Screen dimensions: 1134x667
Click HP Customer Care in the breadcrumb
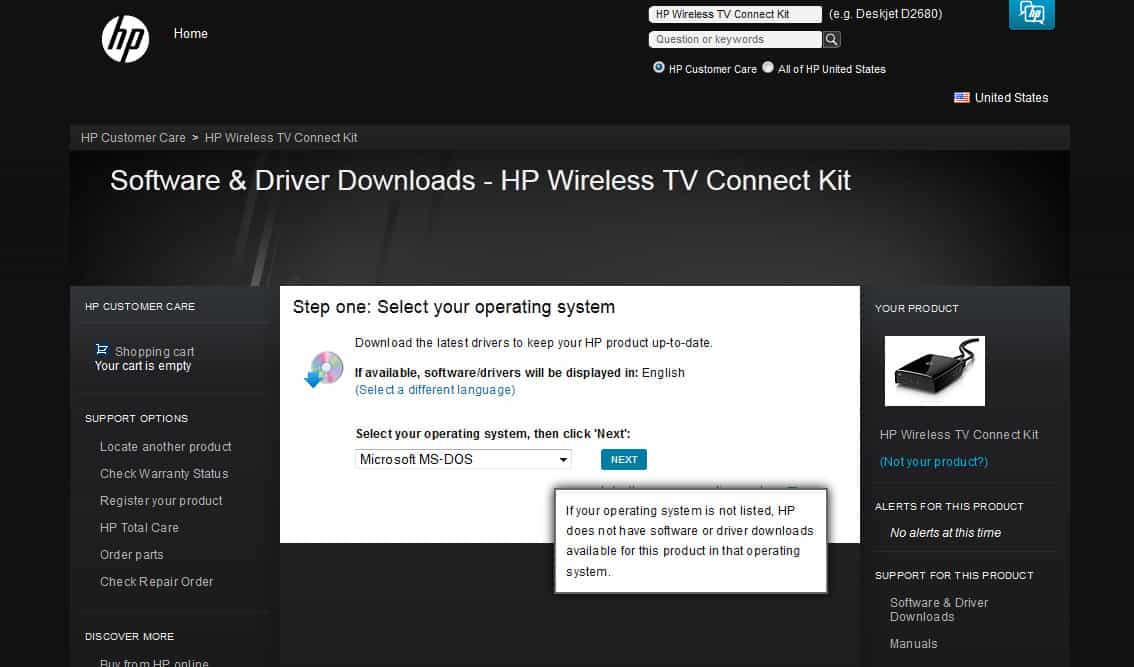pyautogui.click(x=133, y=138)
